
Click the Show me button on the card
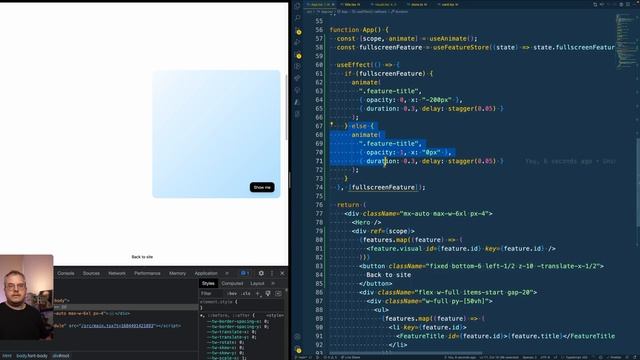click(262, 187)
